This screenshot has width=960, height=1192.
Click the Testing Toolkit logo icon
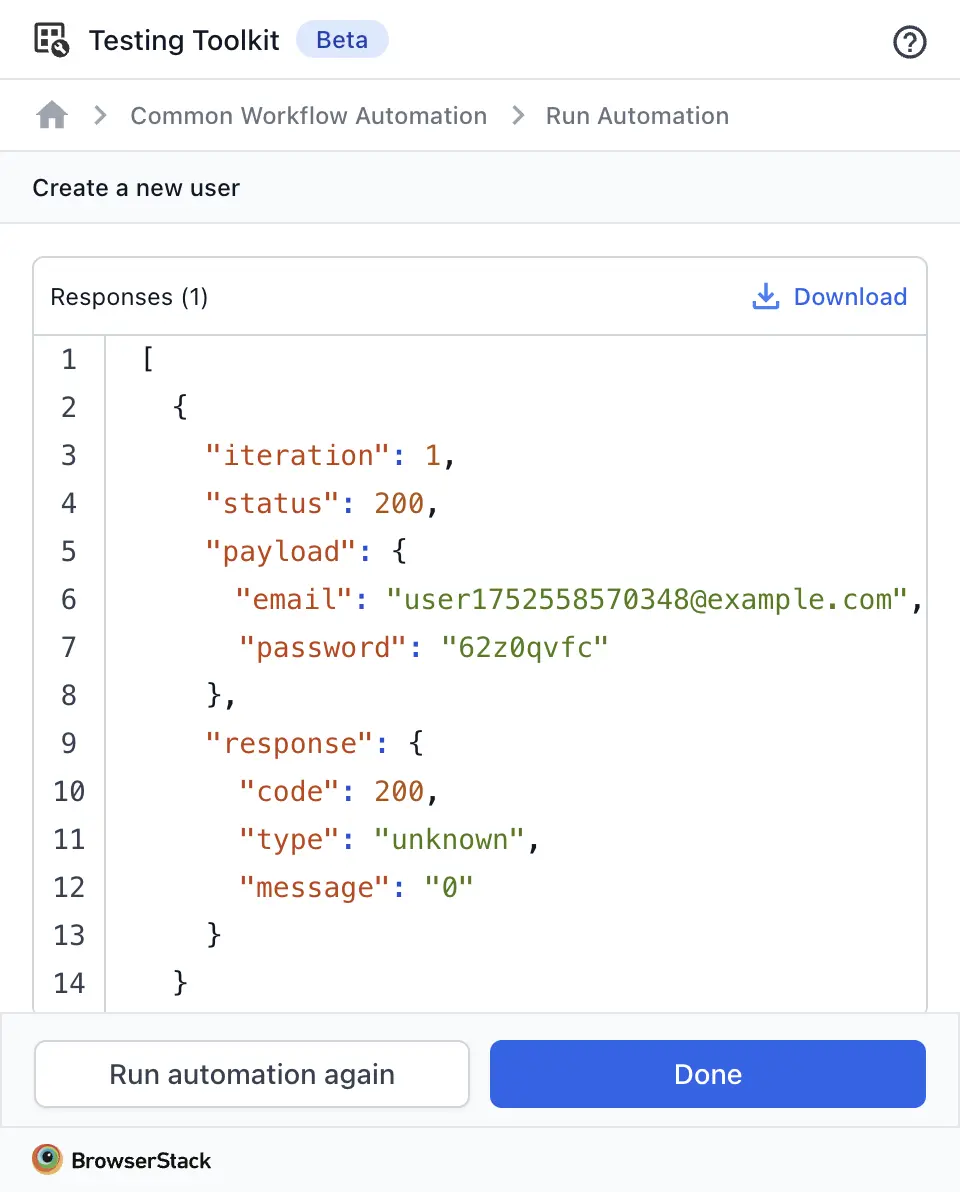52,40
